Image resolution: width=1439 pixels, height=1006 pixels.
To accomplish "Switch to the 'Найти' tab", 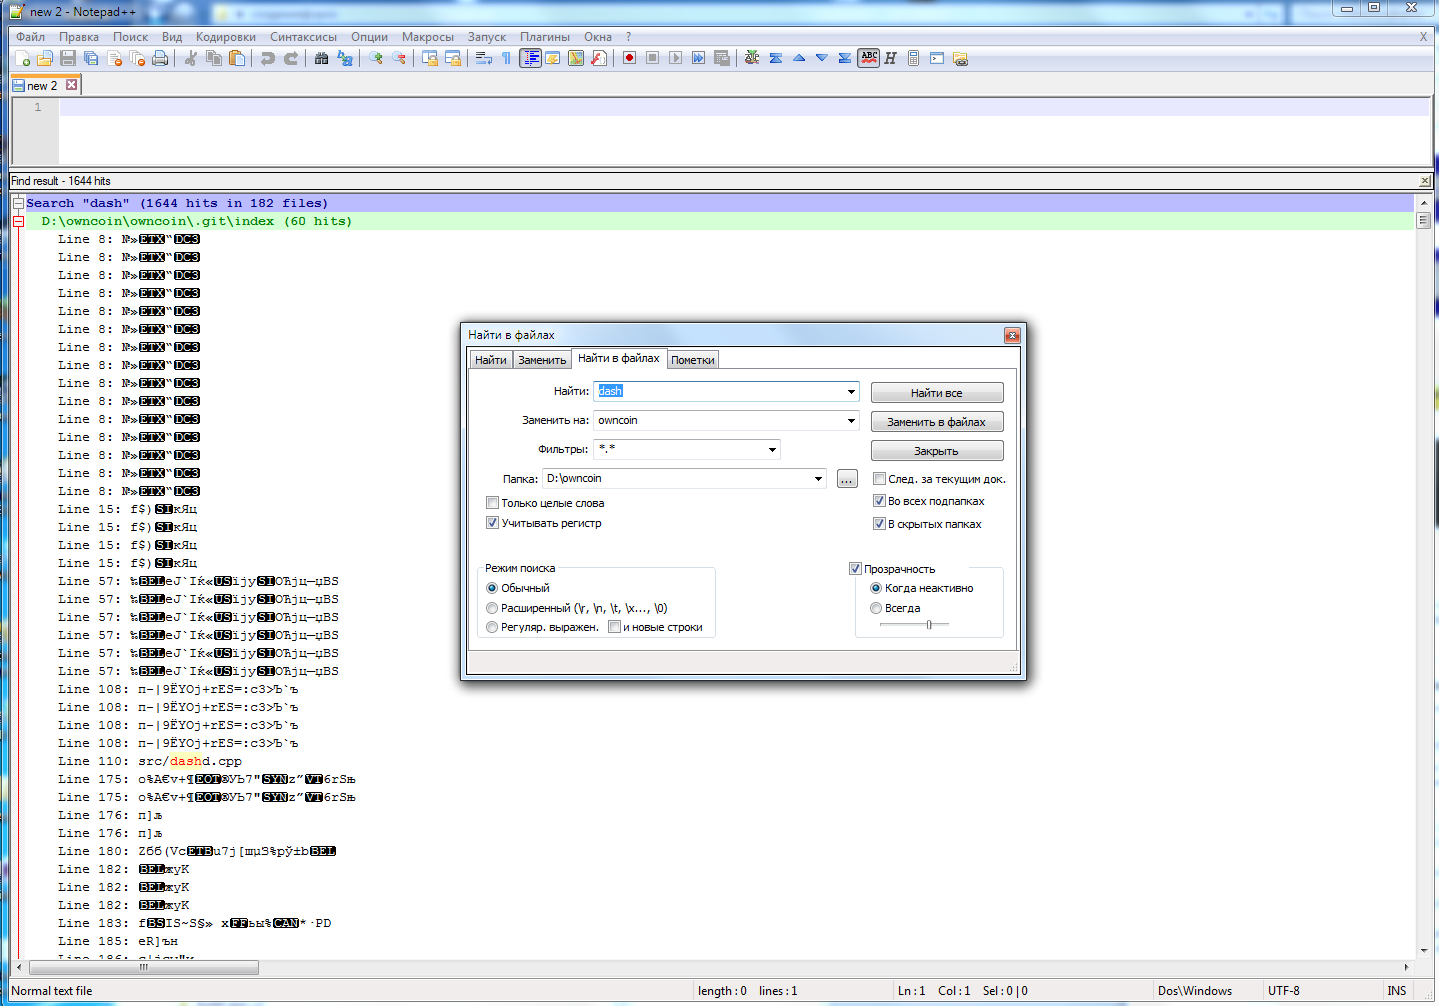I will point(491,360).
